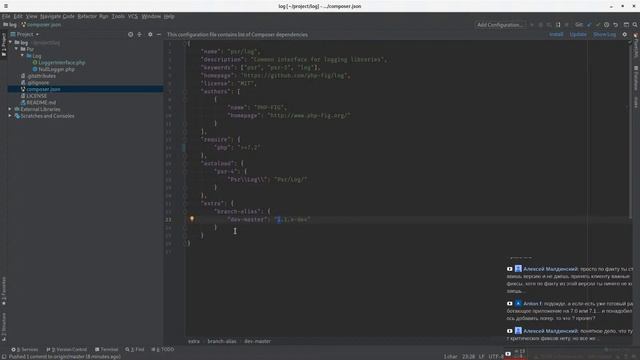Open the Services tool window
The width and height of the screenshot is (640, 360).
point(24,349)
